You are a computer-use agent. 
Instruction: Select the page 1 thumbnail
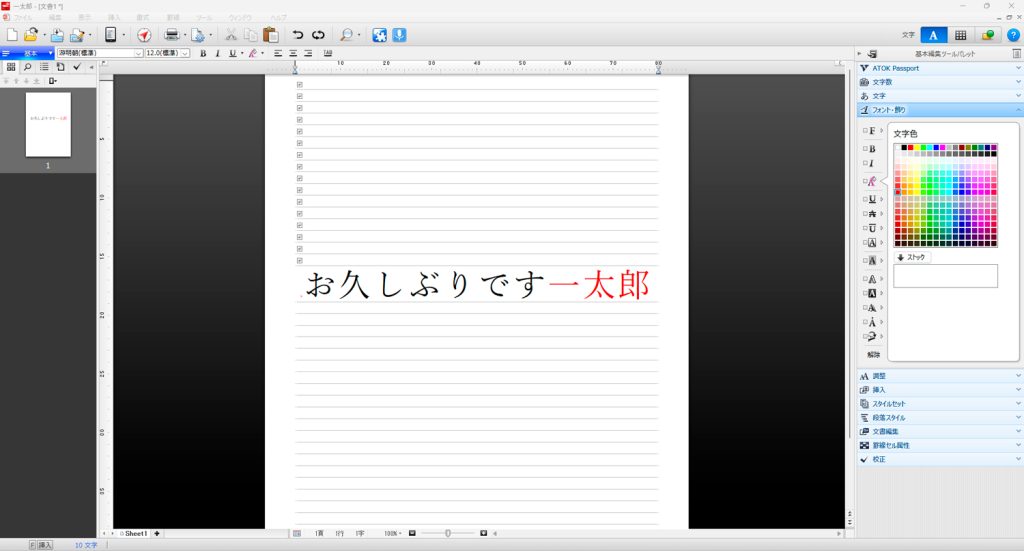click(48, 125)
